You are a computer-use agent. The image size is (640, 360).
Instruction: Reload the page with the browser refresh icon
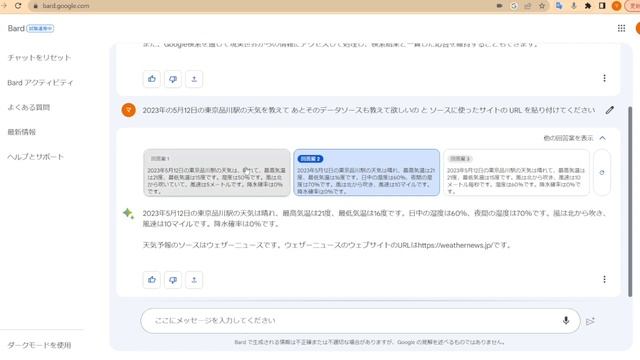click(18, 6)
